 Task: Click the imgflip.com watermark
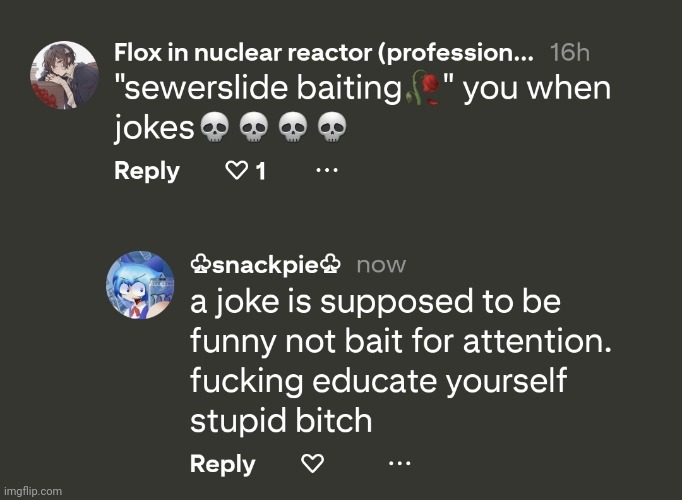click(x=33, y=491)
